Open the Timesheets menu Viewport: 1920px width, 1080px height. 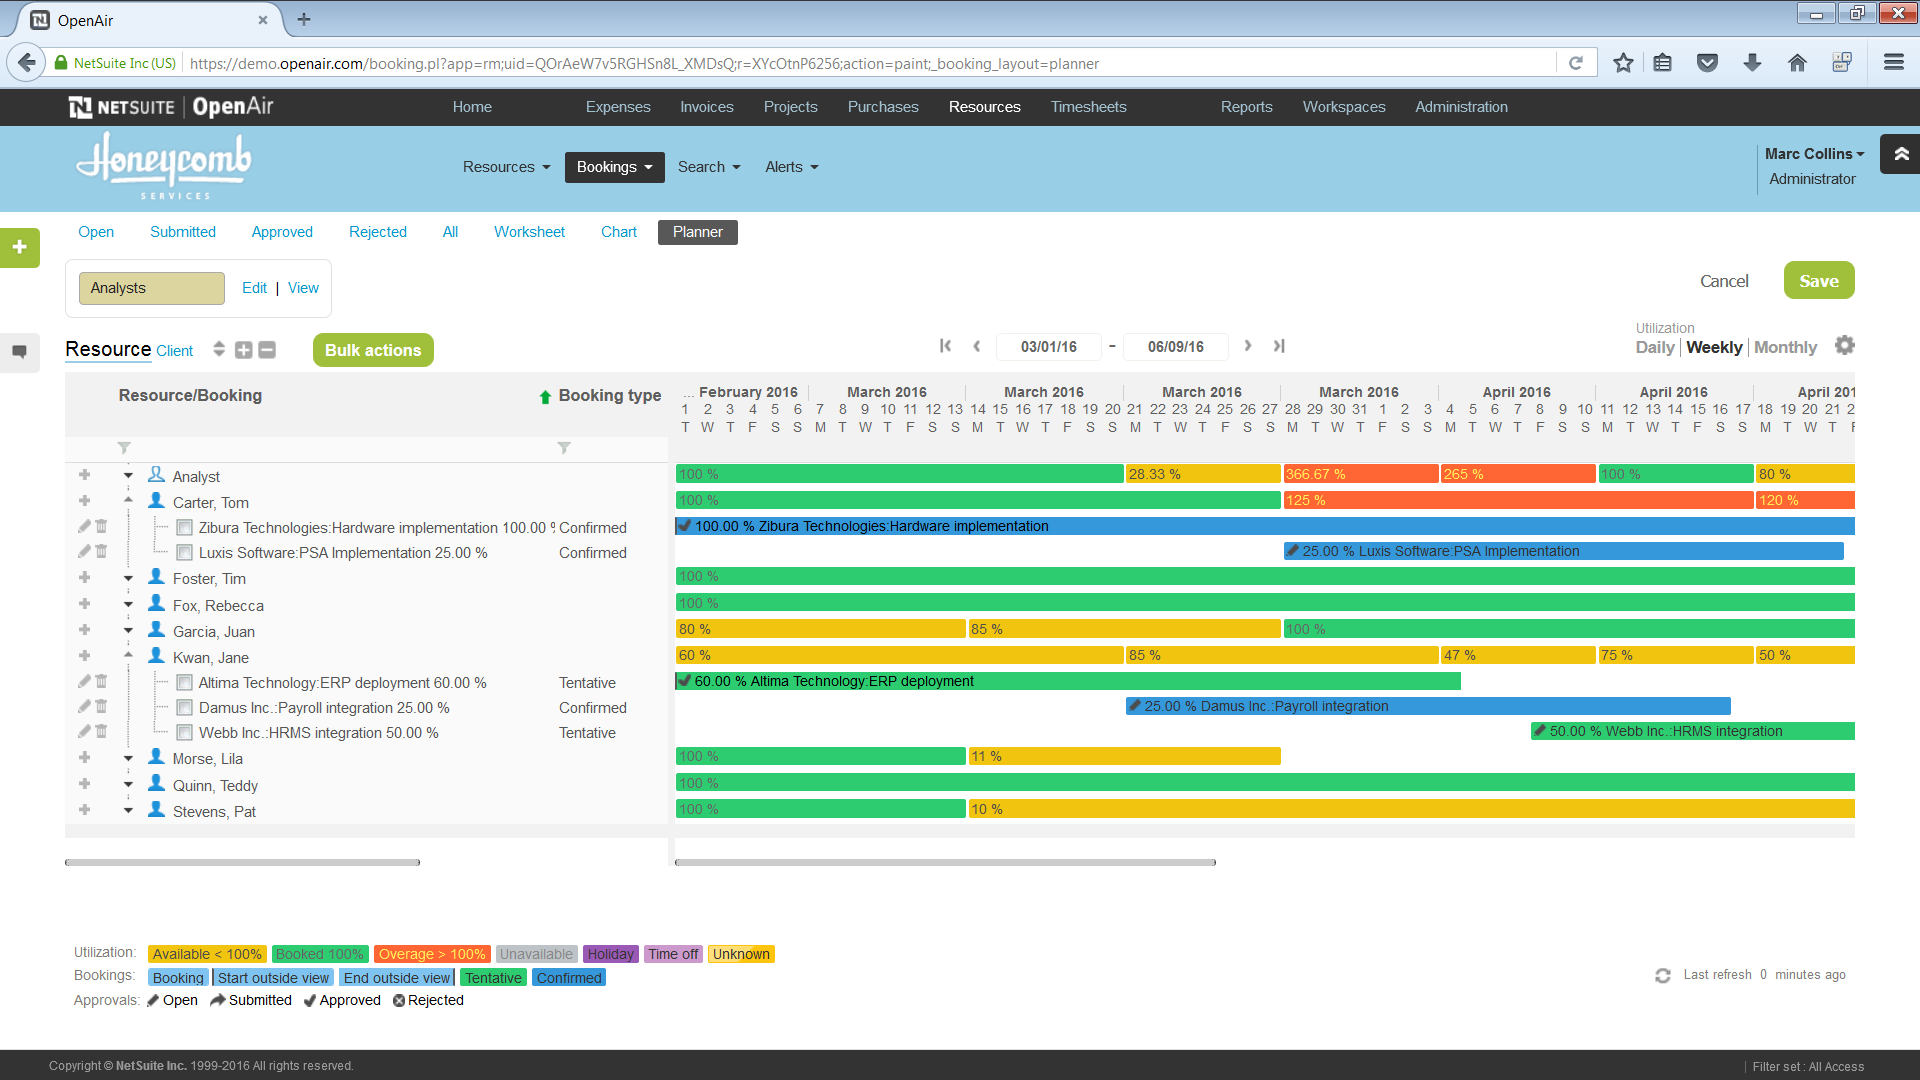(x=1088, y=107)
